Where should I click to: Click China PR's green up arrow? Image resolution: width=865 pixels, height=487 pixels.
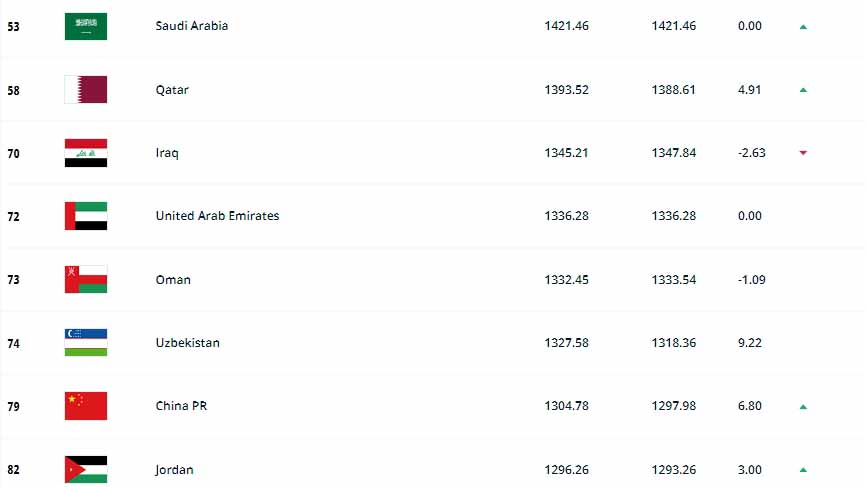803,407
